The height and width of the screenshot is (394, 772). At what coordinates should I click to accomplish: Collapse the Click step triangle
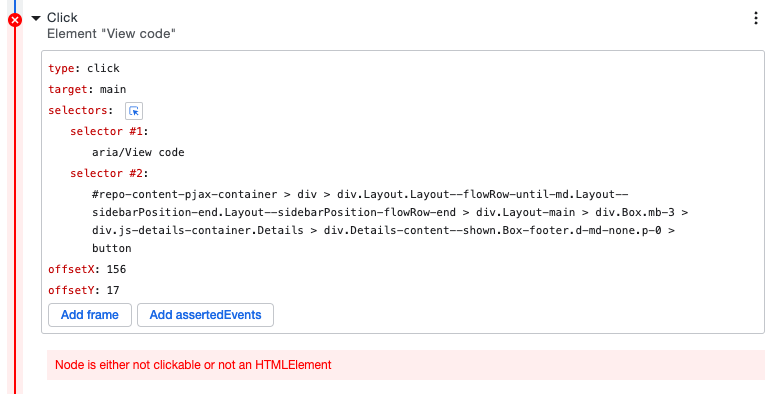point(35,18)
